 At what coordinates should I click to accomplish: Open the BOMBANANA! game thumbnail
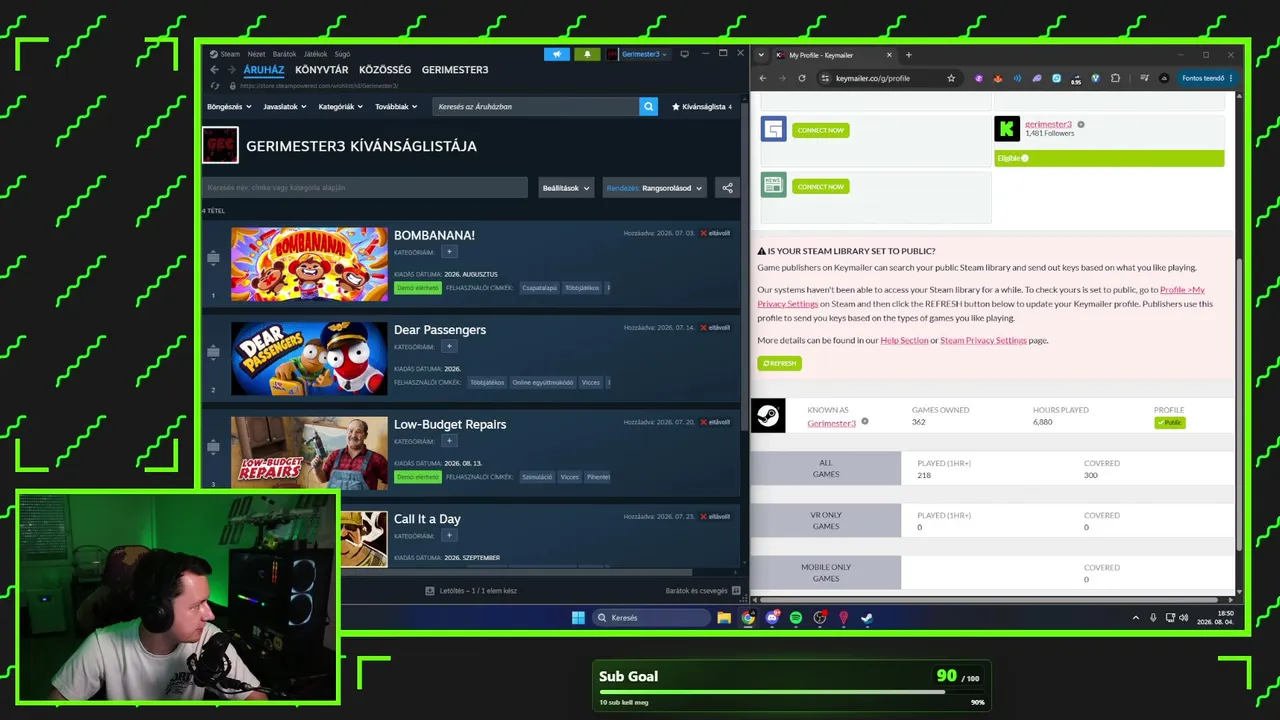[x=309, y=264]
